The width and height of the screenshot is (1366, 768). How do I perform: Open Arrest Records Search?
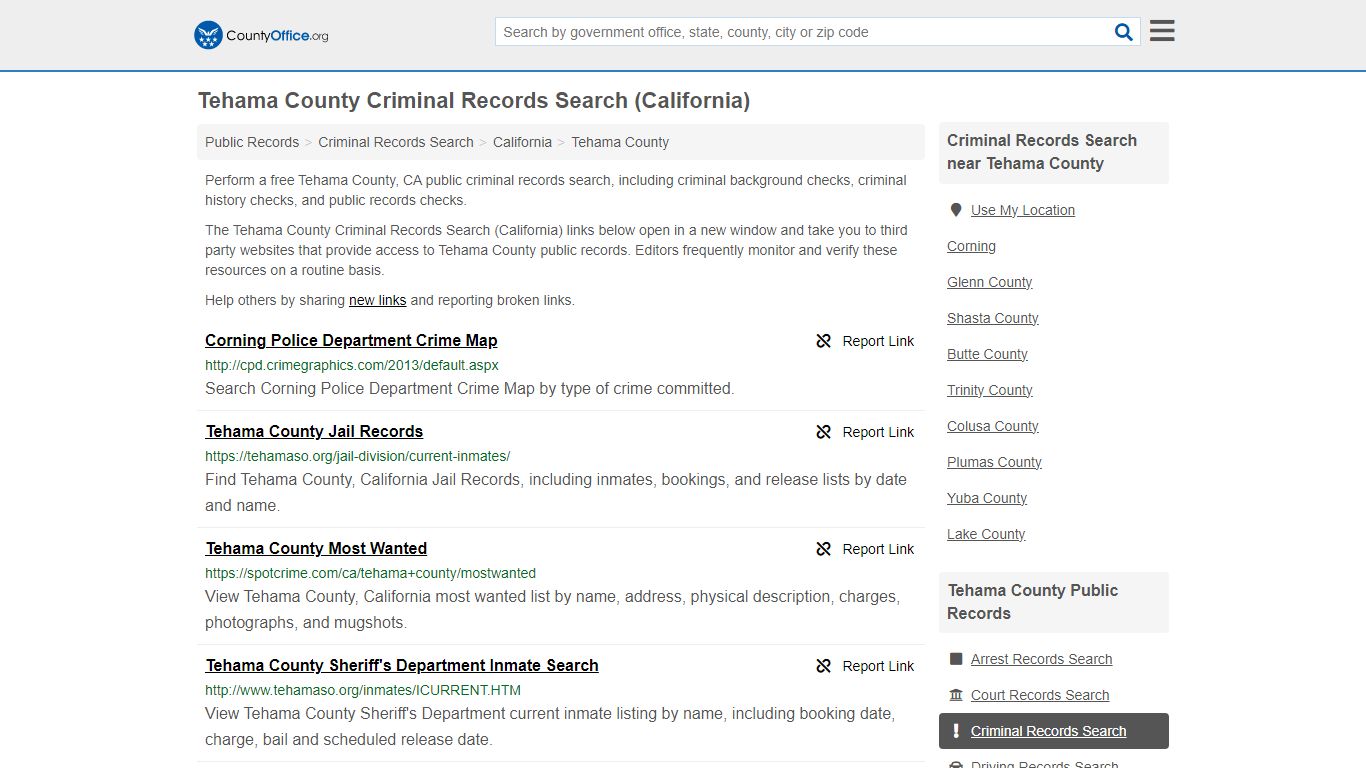point(1041,659)
